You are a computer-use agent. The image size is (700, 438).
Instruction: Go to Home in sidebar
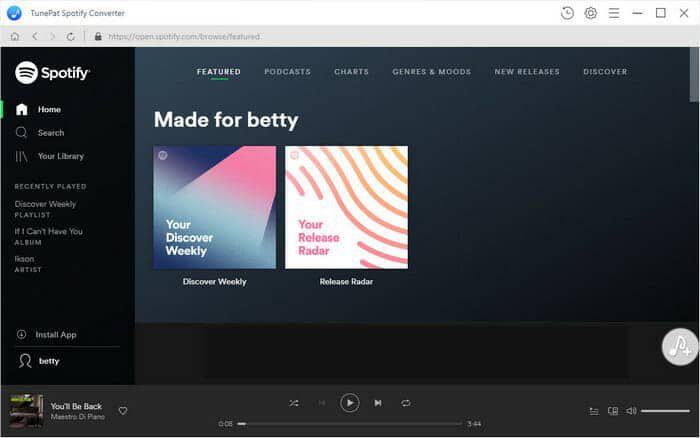(x=49, y=109)
